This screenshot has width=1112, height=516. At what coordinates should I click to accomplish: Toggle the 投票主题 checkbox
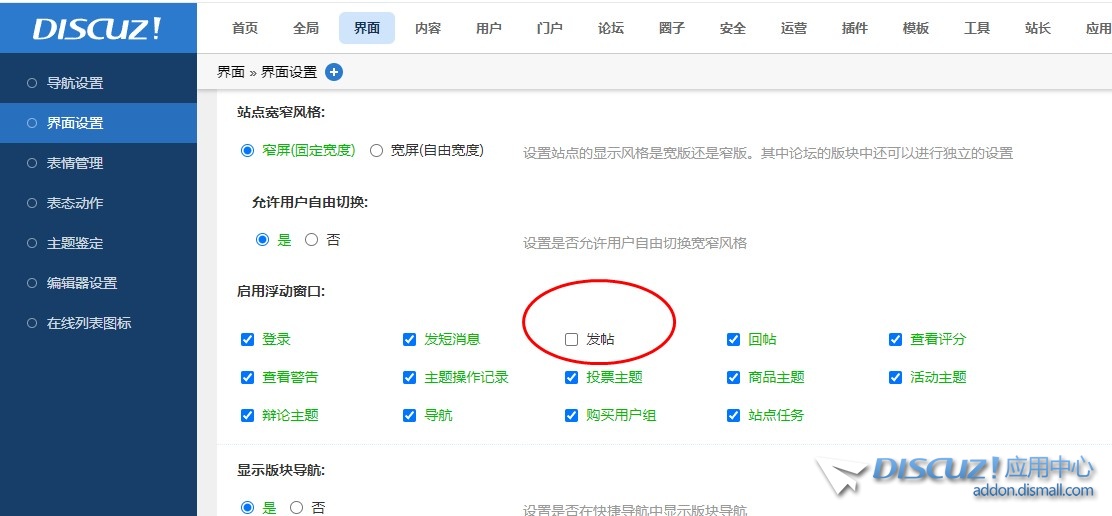pos(572,377)
